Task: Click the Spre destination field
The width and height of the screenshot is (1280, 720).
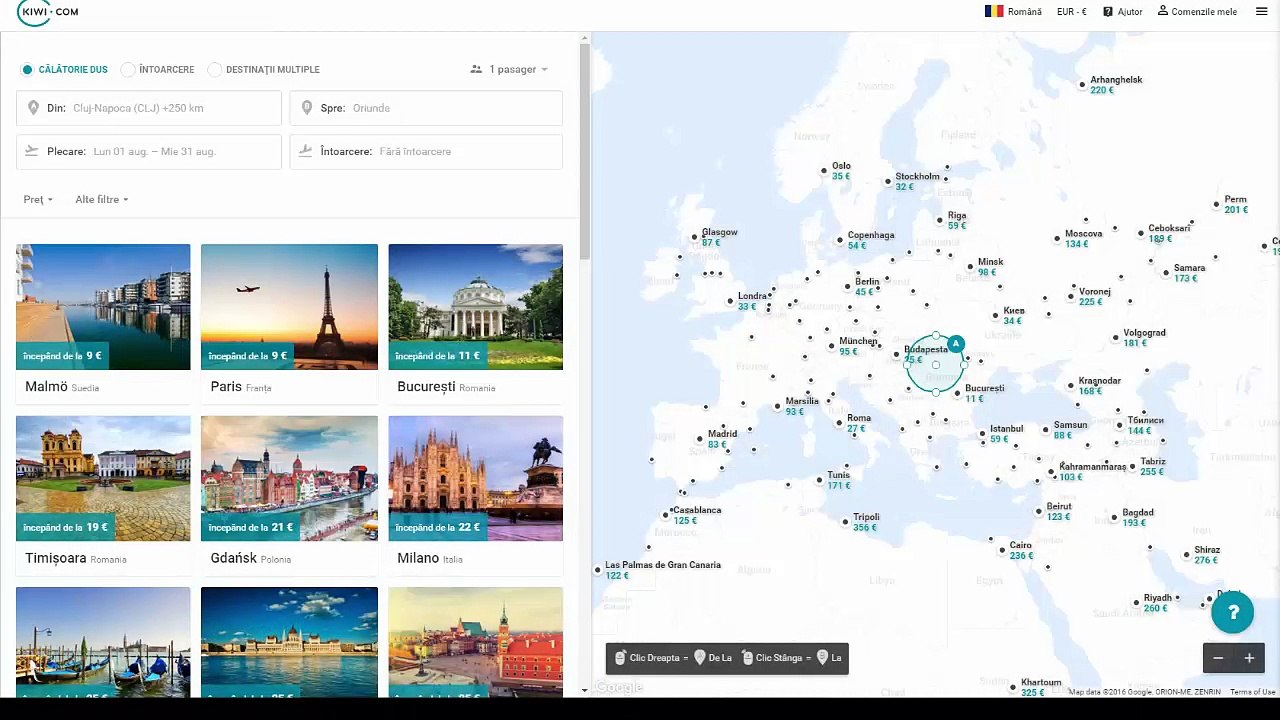Action: click(x=426, y=108)
